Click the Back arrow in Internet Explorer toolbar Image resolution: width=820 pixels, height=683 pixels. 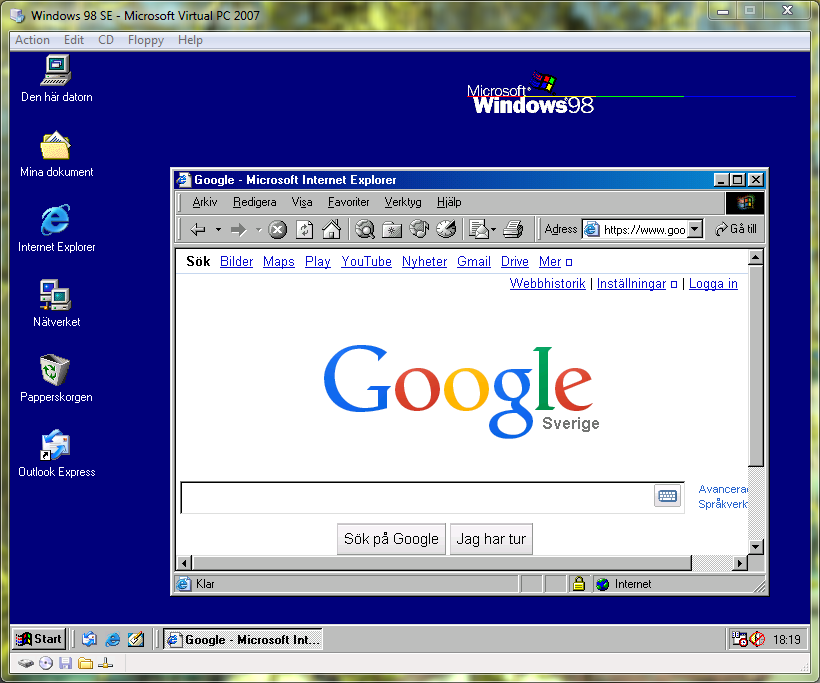[198, 230]
